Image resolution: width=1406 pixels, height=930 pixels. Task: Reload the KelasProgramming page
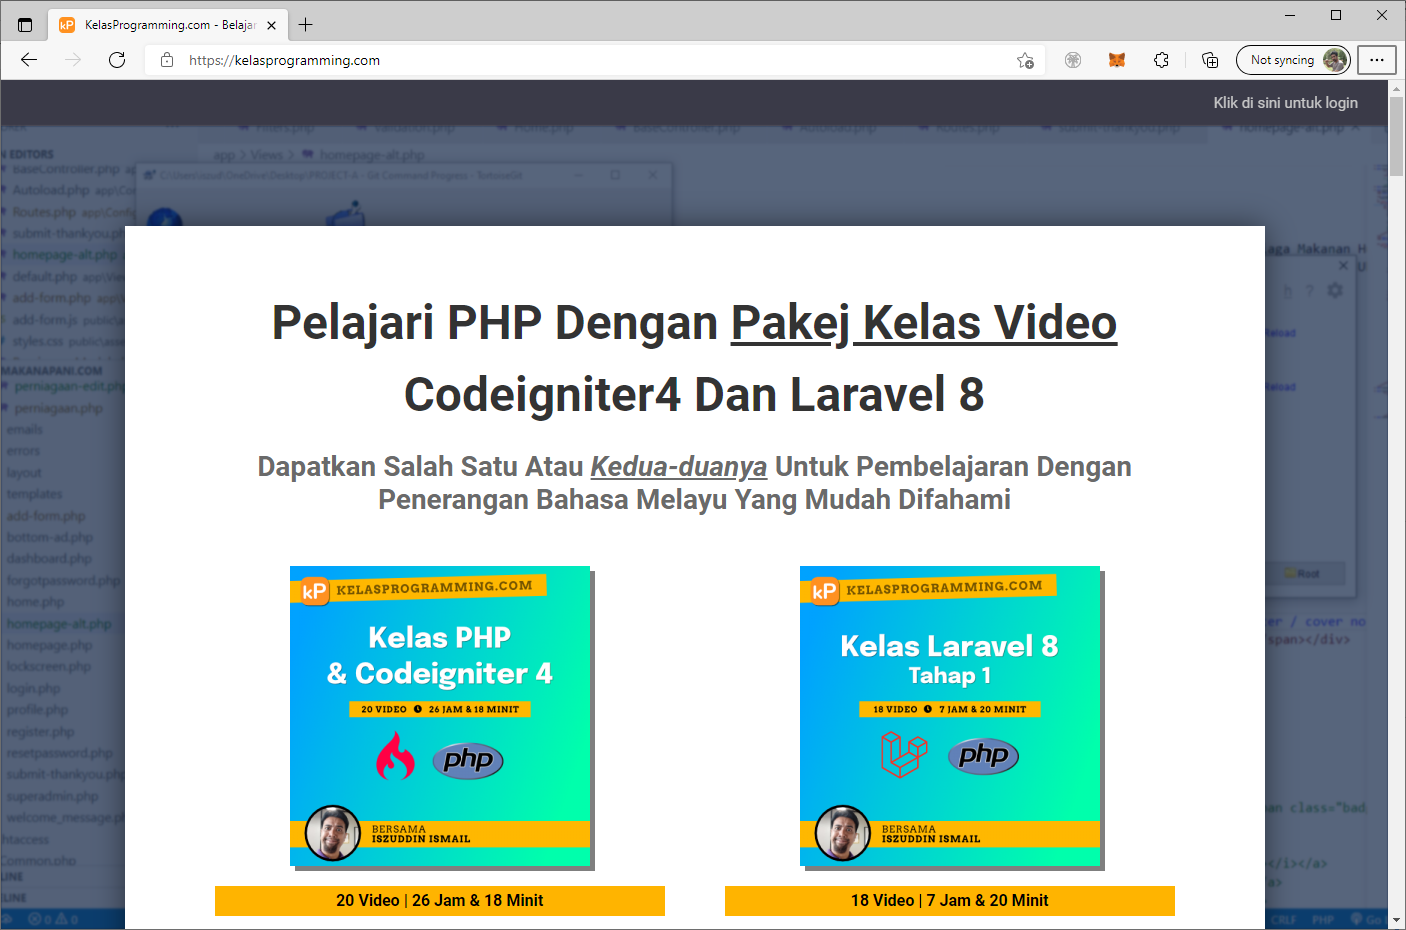click(x=117, y=60)
